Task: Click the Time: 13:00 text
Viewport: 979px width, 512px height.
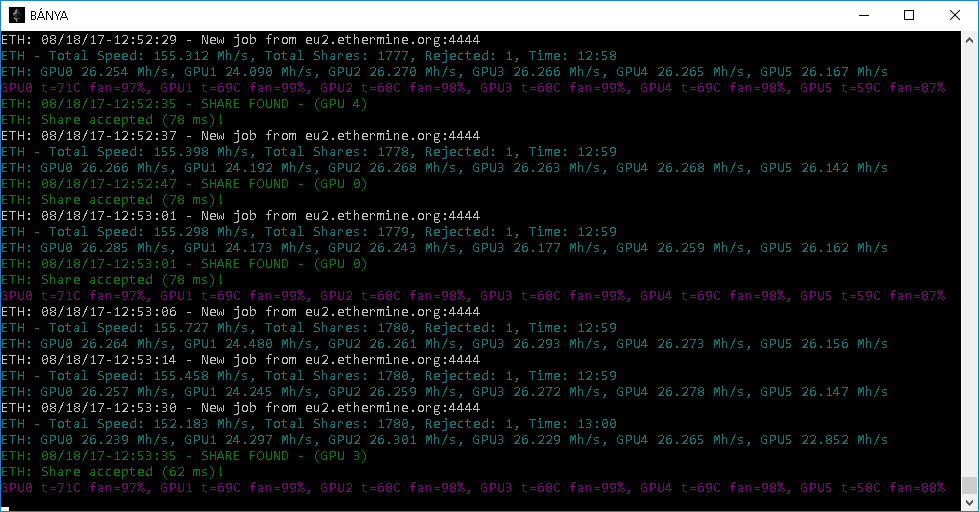Action: click(x=573, y=423)
